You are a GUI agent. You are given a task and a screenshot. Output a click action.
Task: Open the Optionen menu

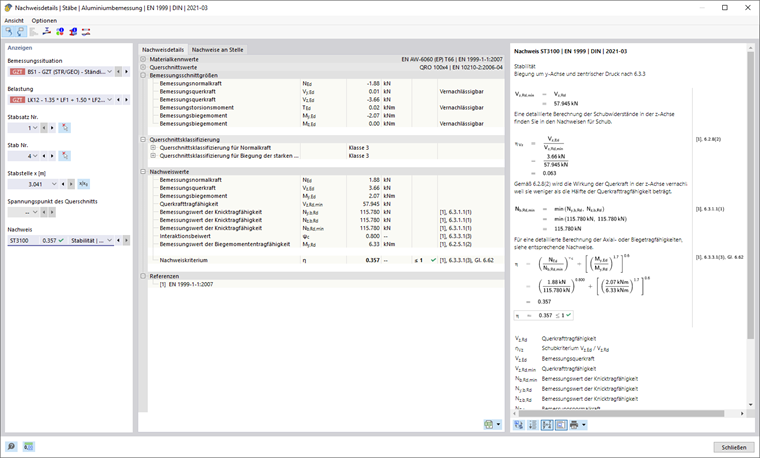(x=44, y=21)
